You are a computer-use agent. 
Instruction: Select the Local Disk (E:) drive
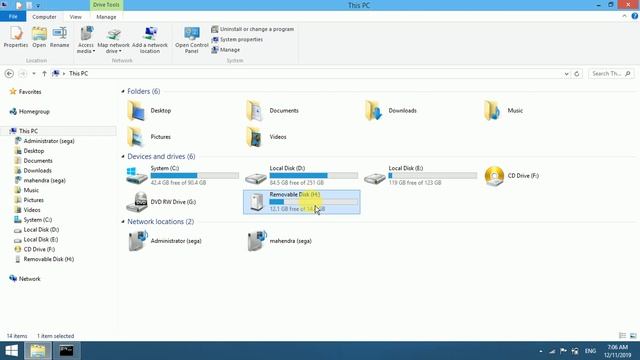click(x=420, y=176)
